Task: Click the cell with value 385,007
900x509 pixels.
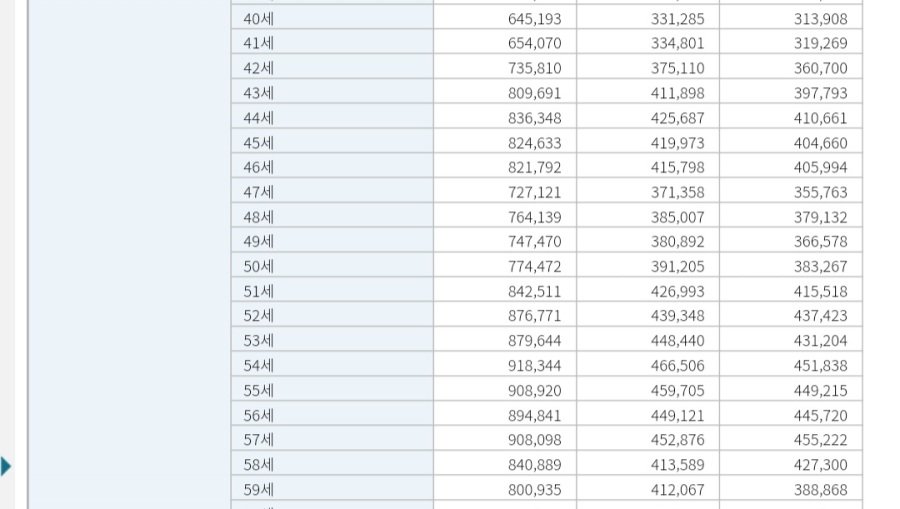Action: (677, 217)
